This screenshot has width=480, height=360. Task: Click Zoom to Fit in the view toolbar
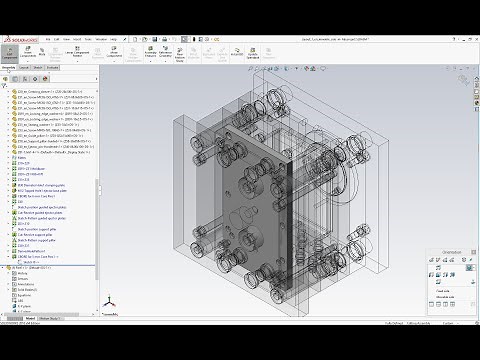coord(250,69)
